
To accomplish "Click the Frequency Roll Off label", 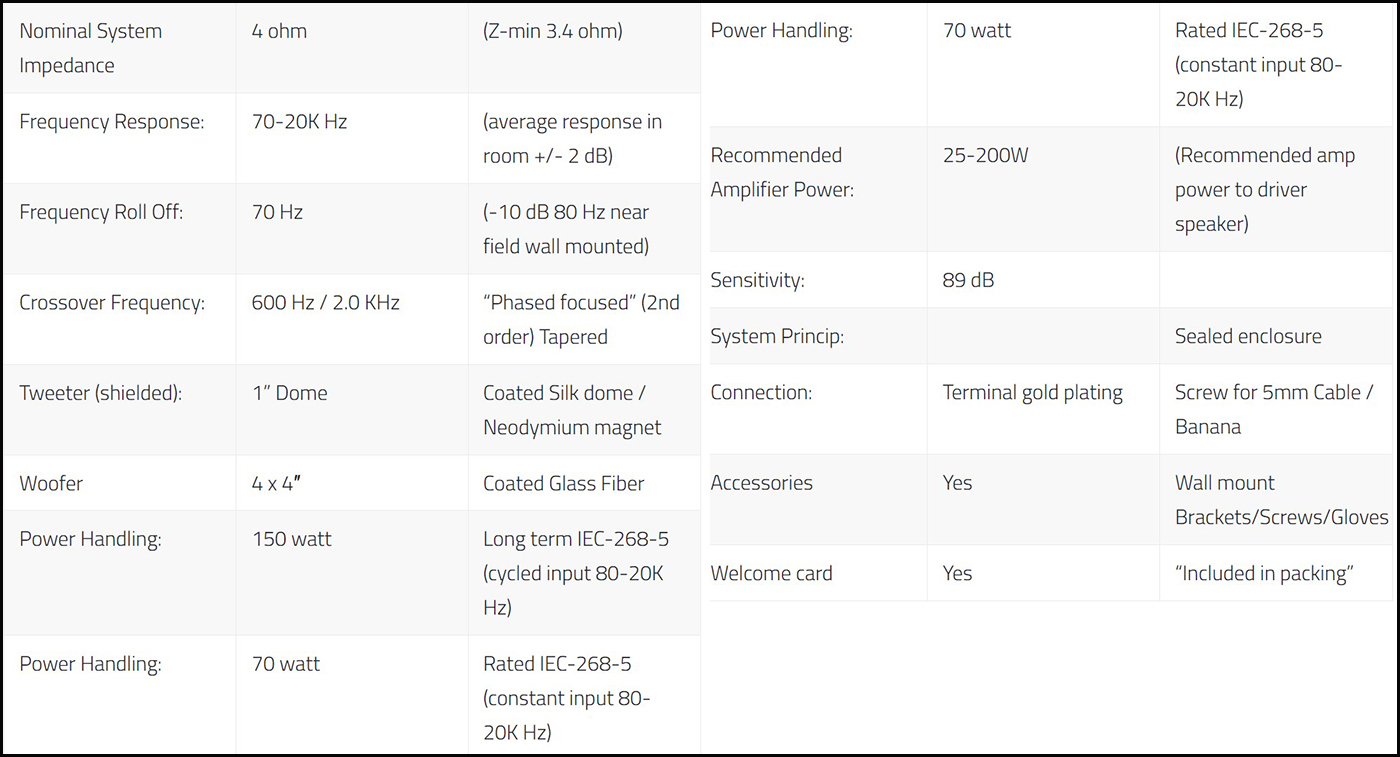I will pyautogui.click(x=101, y=212).
